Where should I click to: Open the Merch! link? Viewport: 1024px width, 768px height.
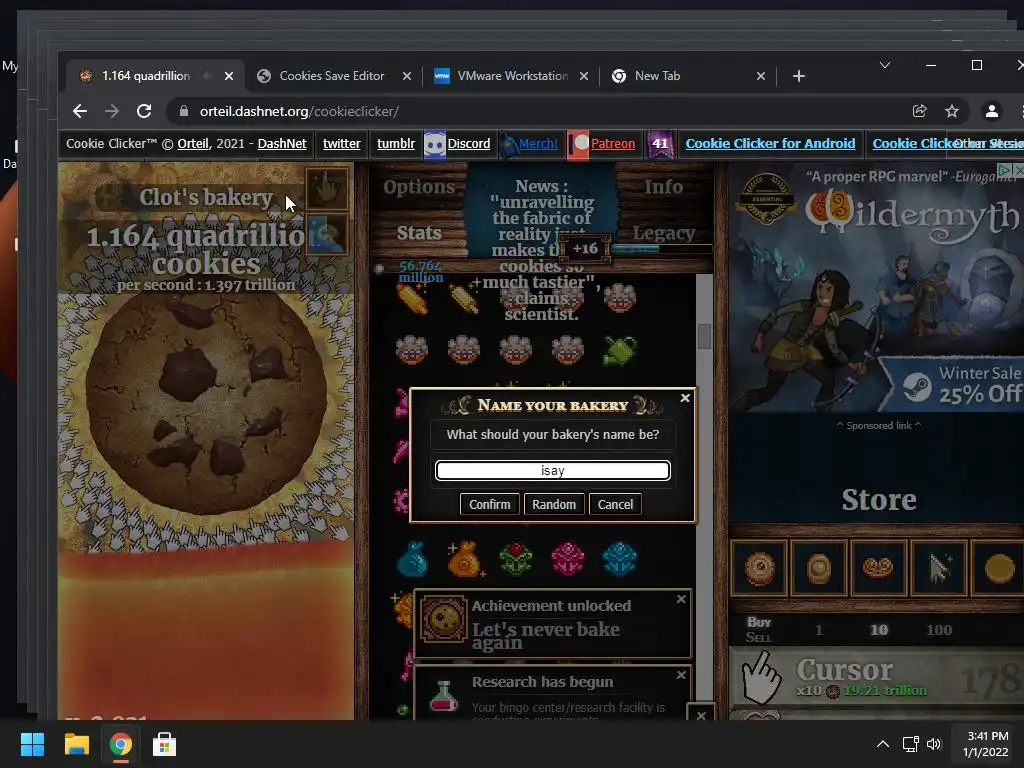[537, 144]
